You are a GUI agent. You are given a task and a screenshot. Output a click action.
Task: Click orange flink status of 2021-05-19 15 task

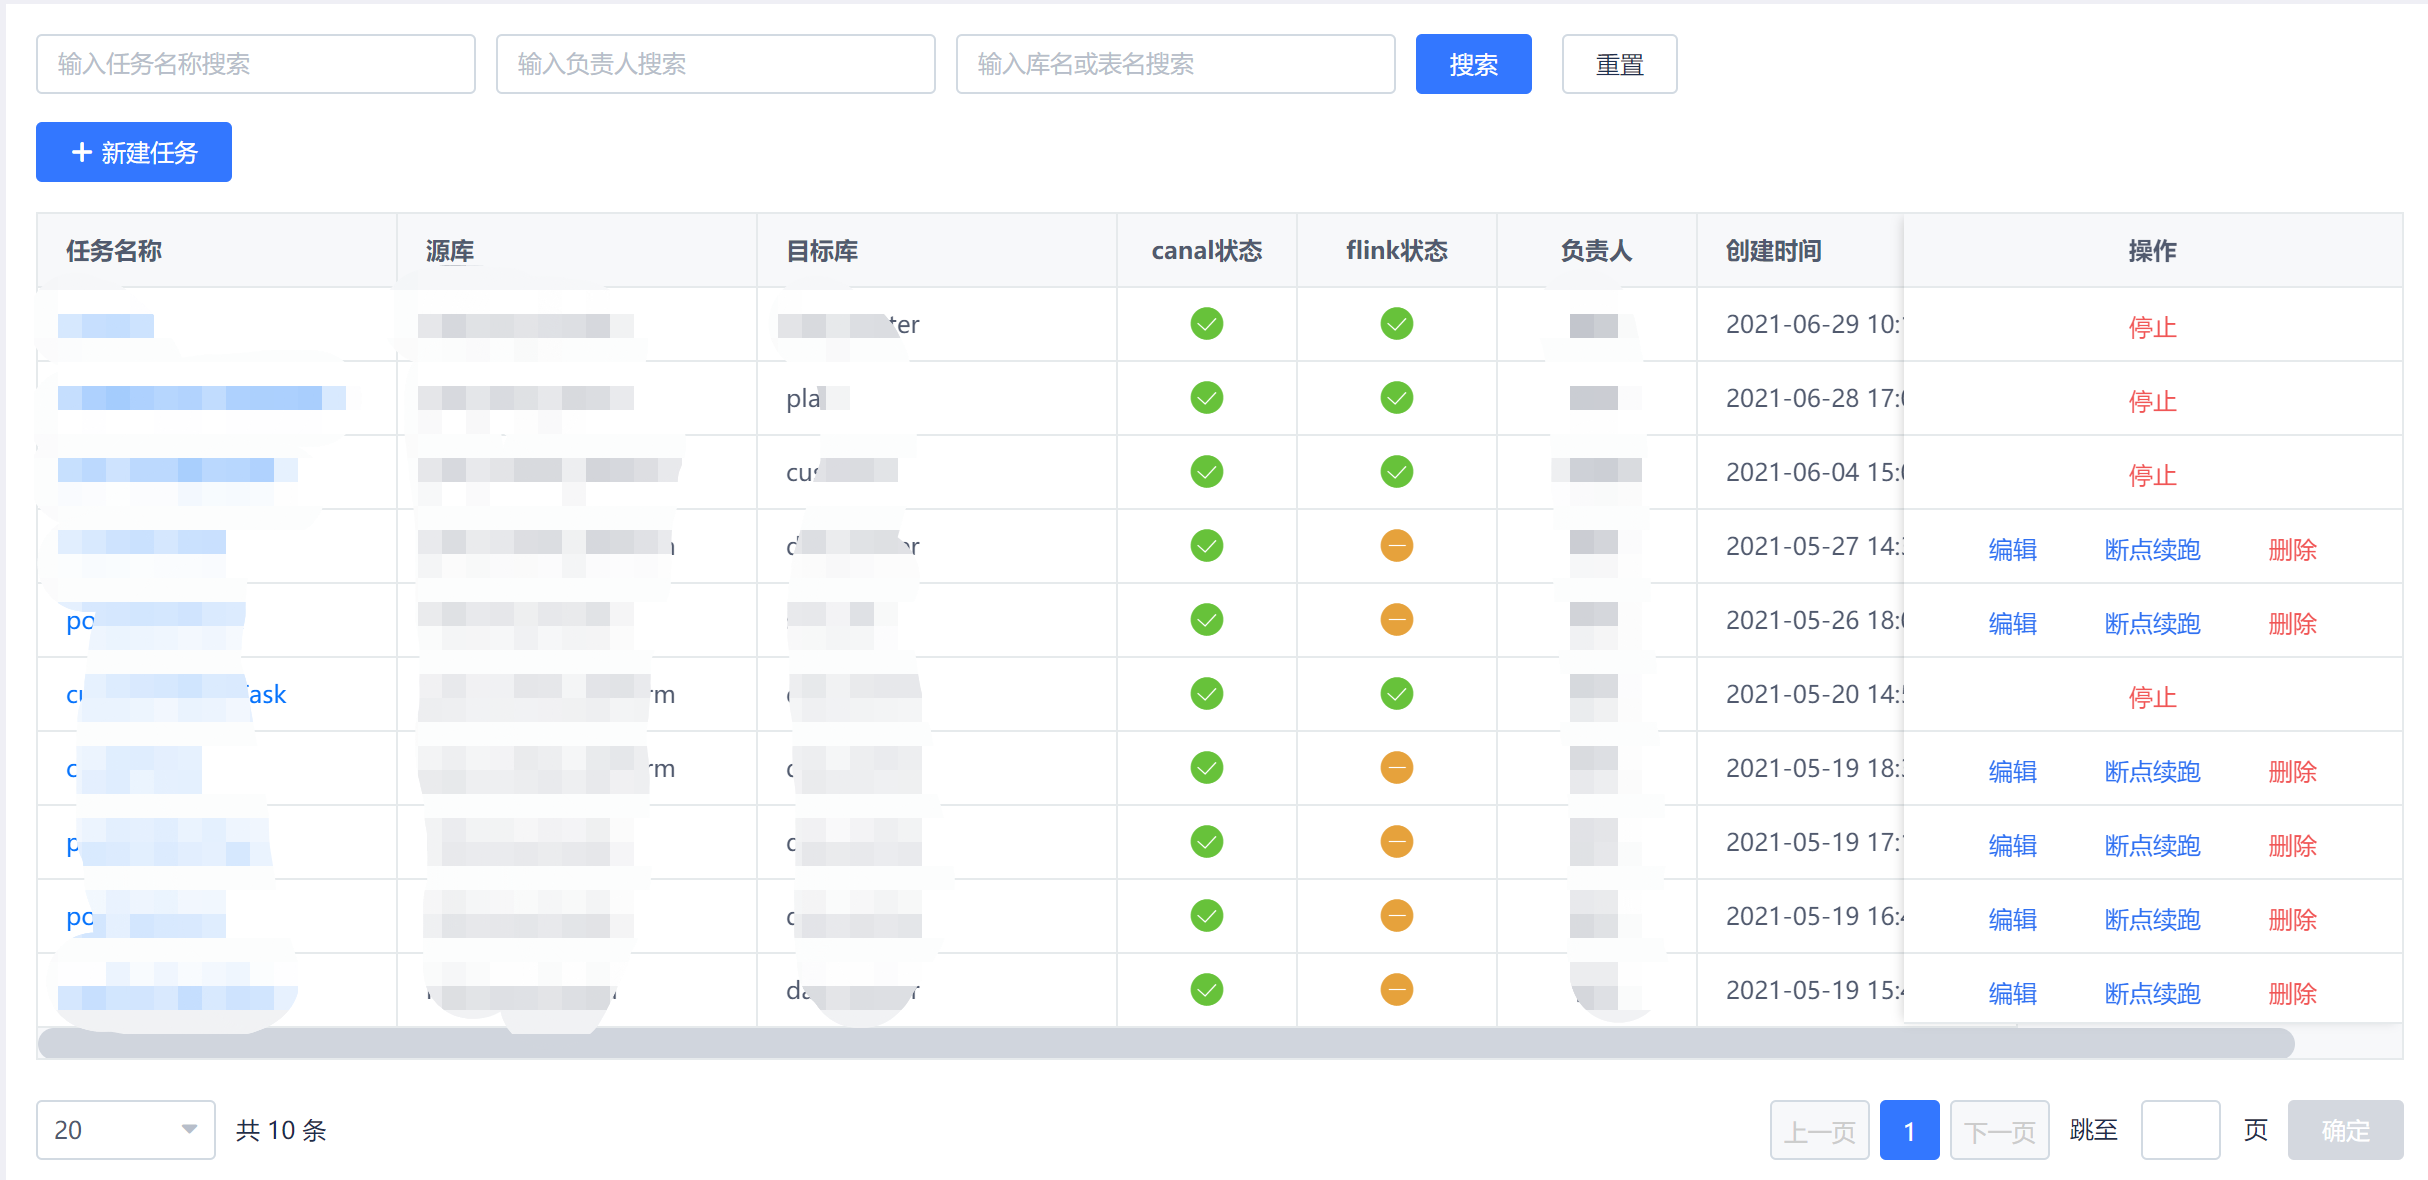1396,990
